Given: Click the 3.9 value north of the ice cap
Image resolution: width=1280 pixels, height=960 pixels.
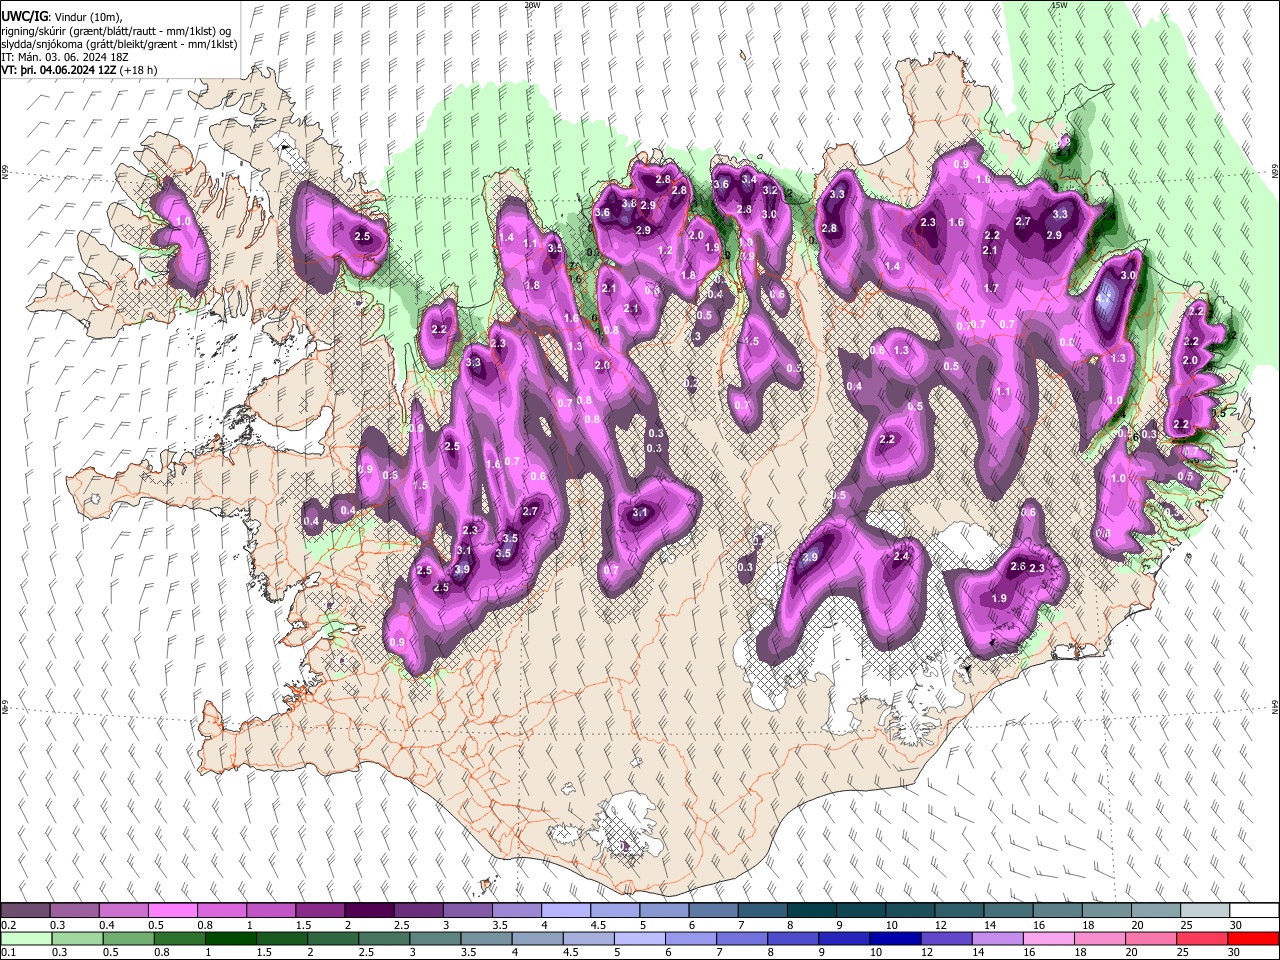Looking at the screenshot, I should tap(810, 557).
